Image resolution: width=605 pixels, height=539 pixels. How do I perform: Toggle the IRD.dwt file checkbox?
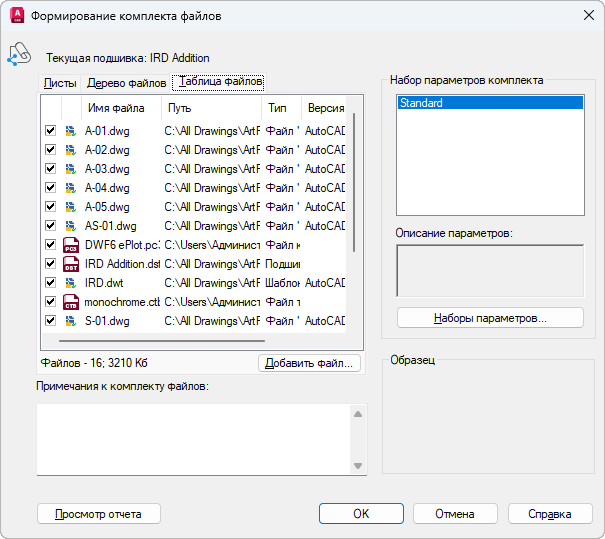point(50,283)
